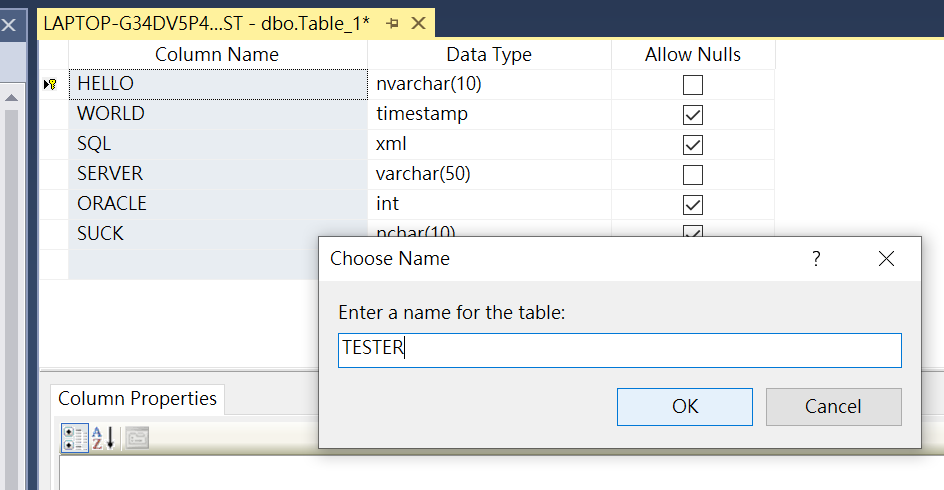Image resolution: width=944 pixels, height=490 pixels.
Task: Click the Categorized view icon in Column Properties
Action: coord(74,437)
